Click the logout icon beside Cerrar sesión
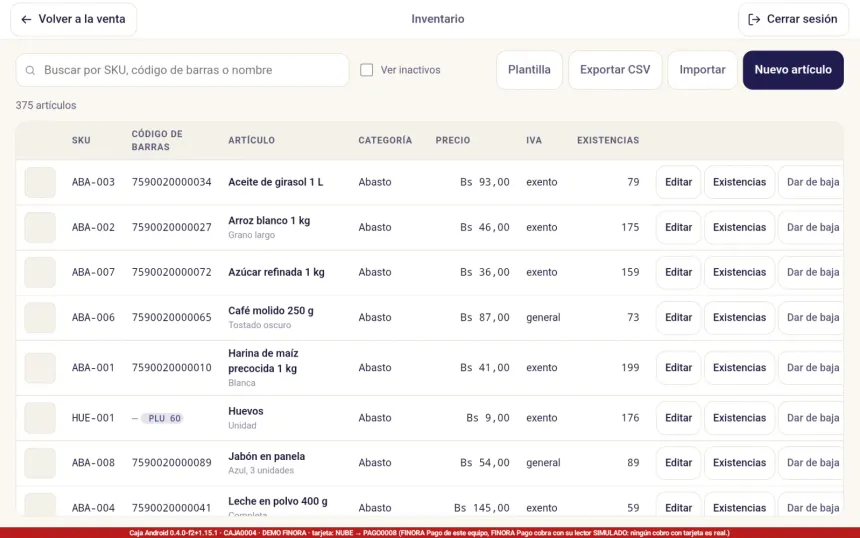The height and width of the screenshot is (538, 860). [754, 19]
